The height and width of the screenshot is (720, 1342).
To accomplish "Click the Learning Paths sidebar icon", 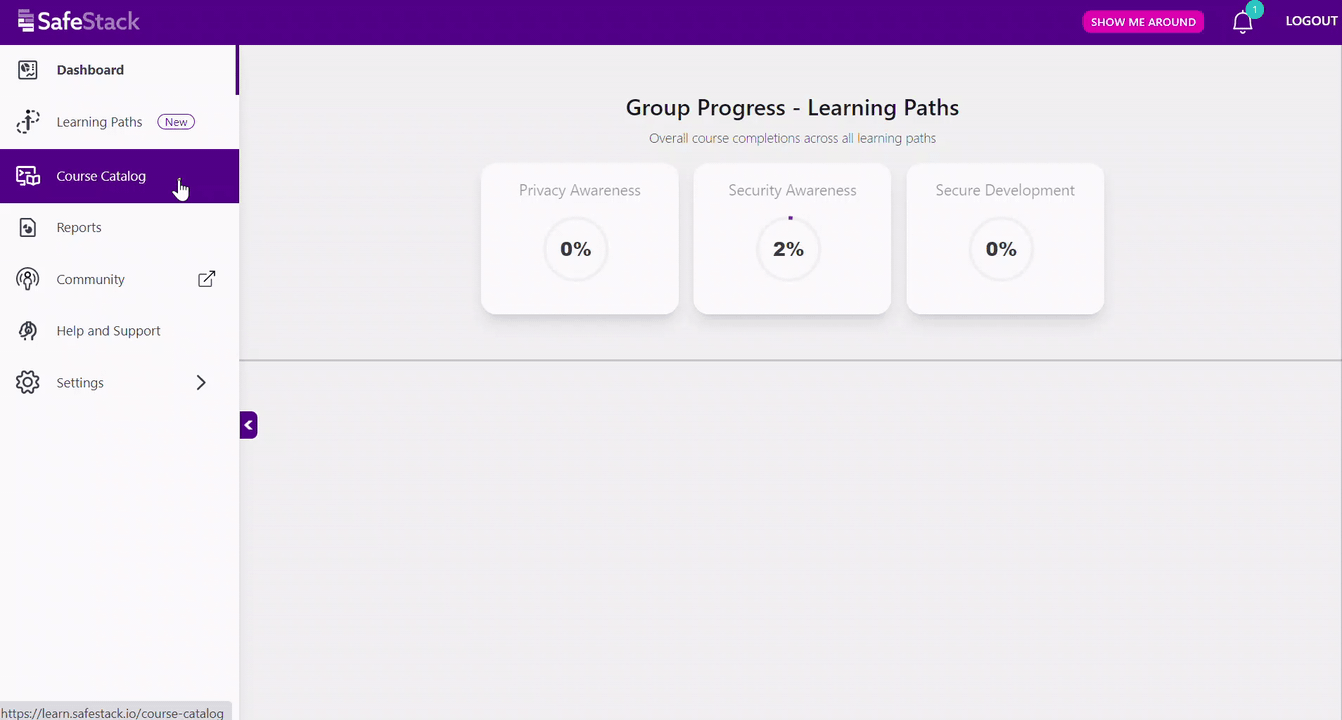I will point(28,122).
